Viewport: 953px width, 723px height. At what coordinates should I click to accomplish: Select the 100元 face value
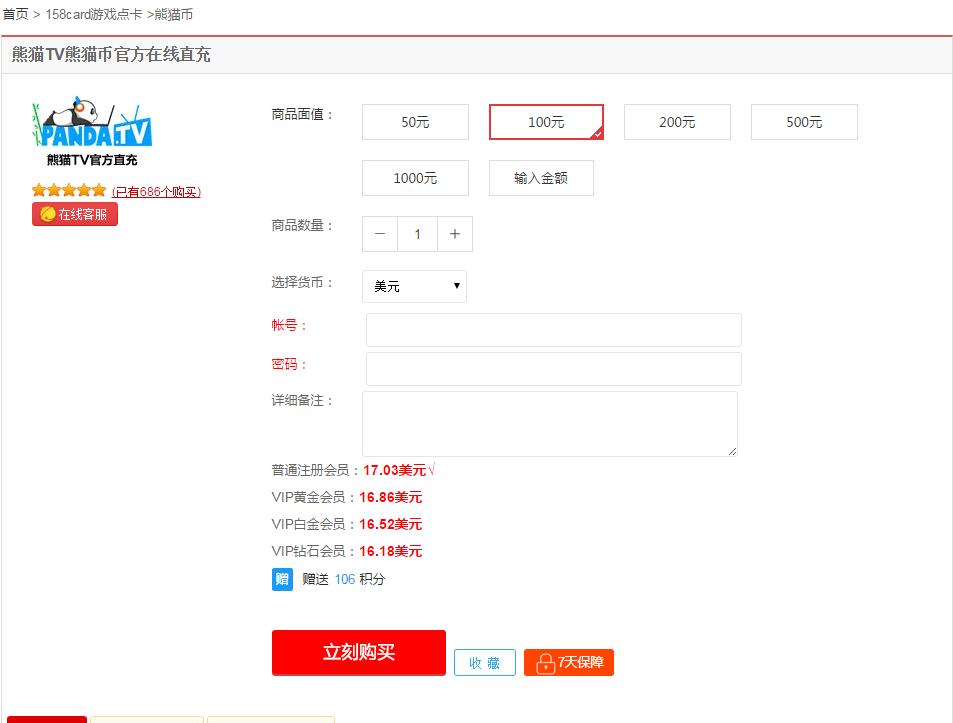(546, 122)
